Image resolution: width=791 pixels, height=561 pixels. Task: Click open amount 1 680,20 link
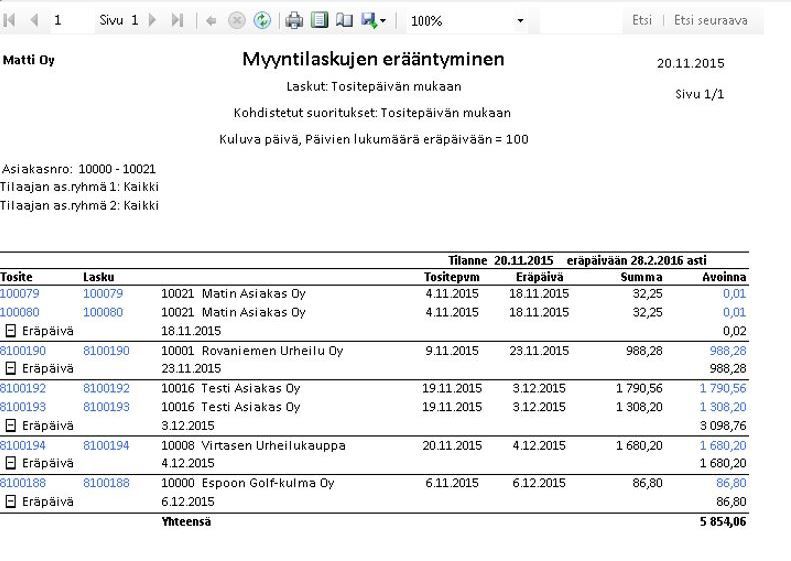pos(722,445)
